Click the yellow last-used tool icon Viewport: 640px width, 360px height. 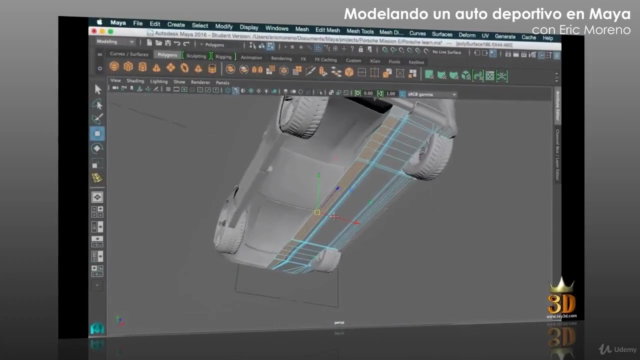coord(97,178)
